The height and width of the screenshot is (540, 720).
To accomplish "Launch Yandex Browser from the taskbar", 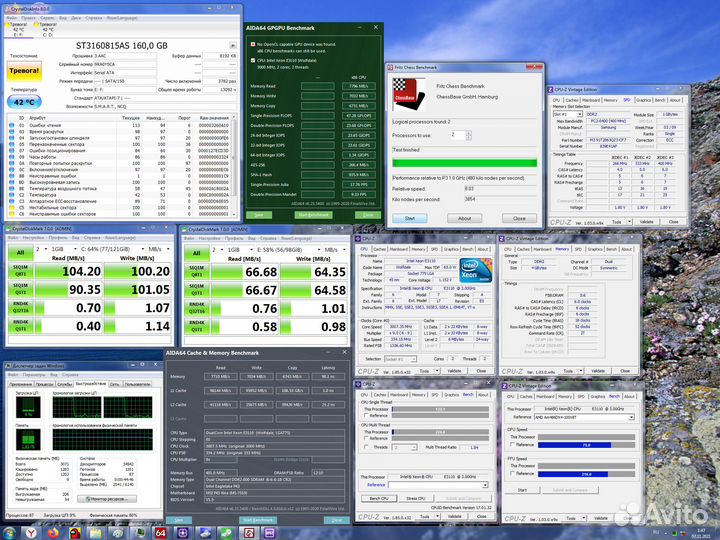I will [x=31, y=533].
